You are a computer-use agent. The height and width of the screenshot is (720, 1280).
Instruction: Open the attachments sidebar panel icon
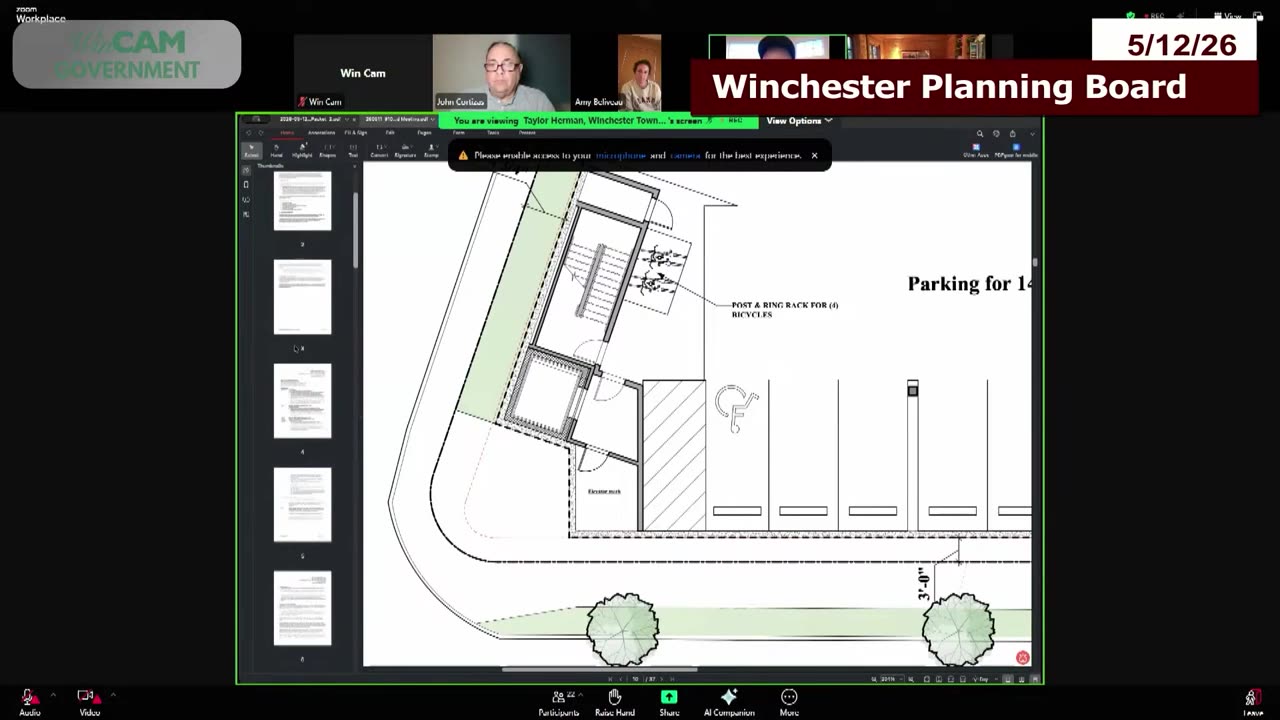(246, 200)
